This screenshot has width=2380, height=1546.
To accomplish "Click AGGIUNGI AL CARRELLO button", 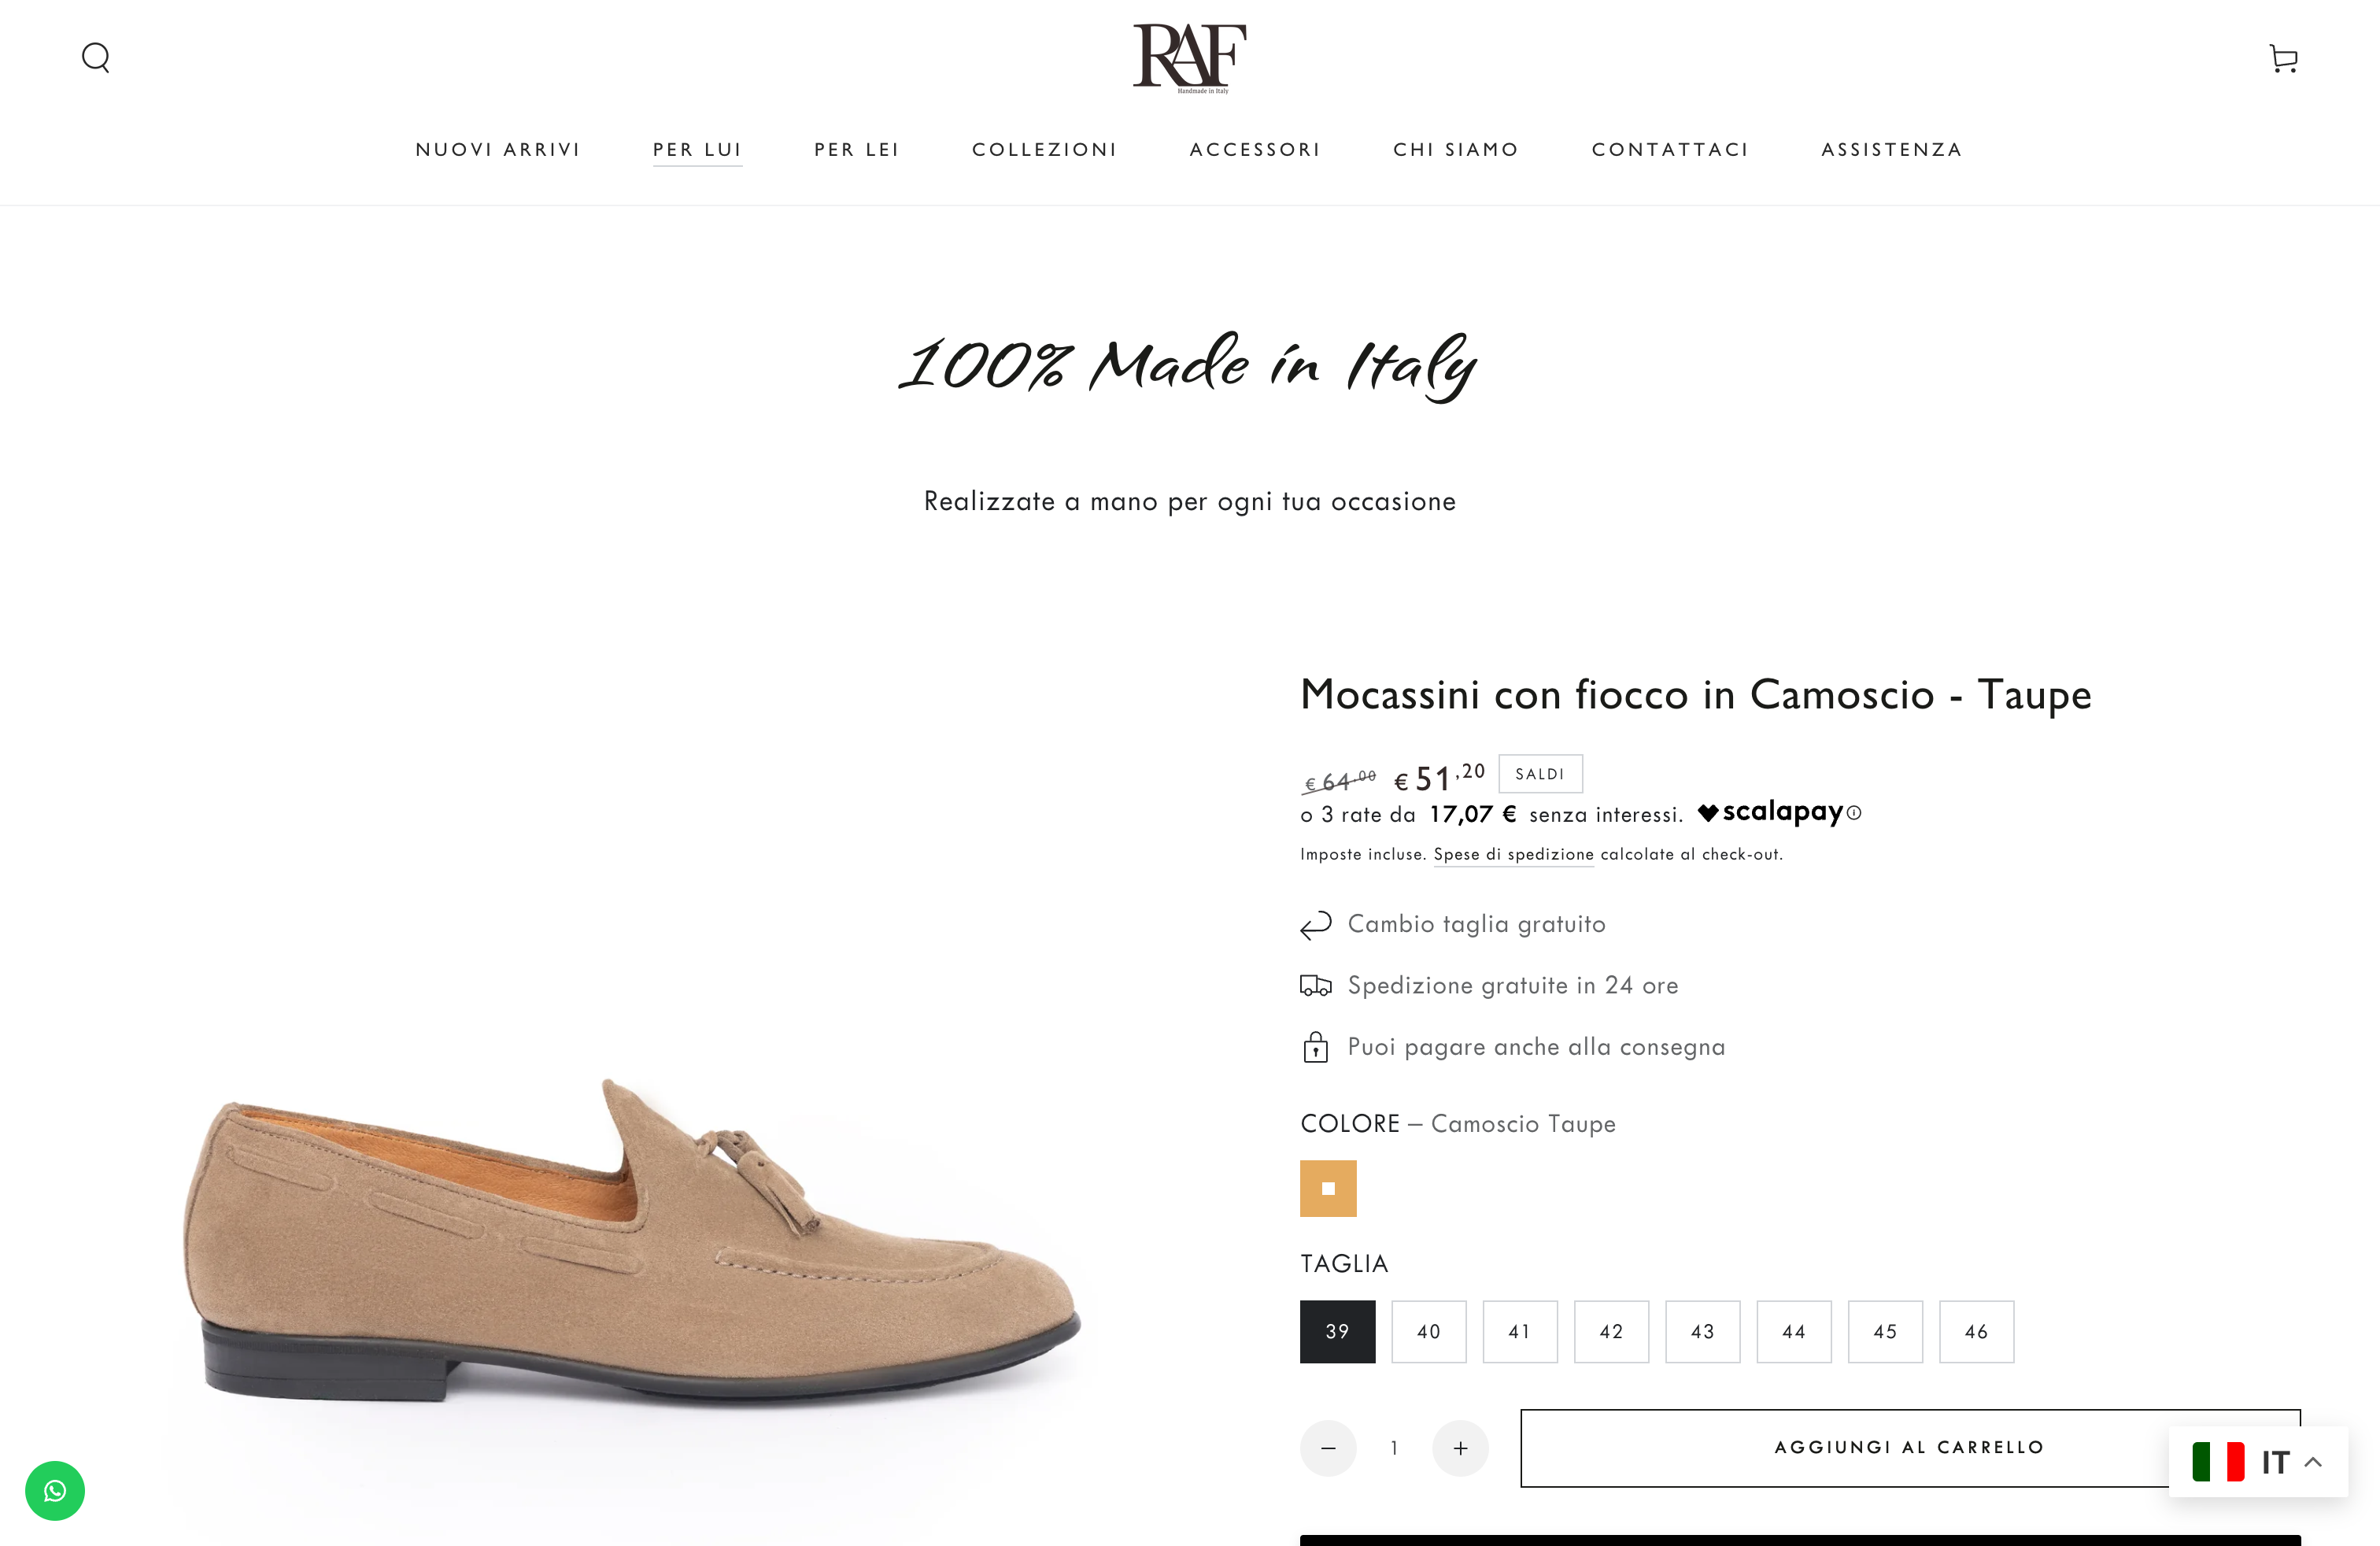I will [x=1908, y=1447].
